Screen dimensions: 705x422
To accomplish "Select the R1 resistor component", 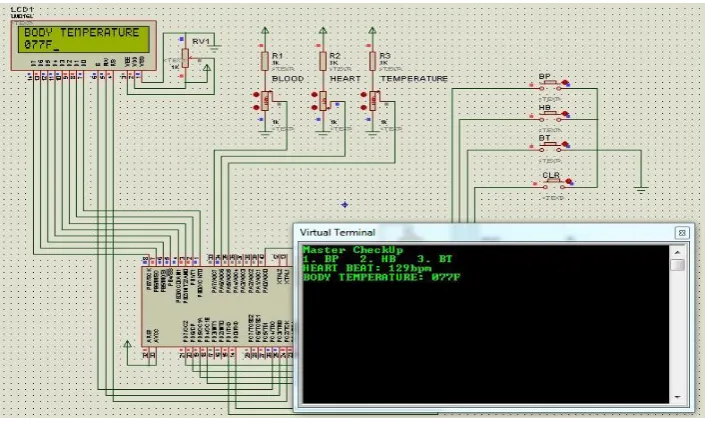I will (x=265, y=61).
